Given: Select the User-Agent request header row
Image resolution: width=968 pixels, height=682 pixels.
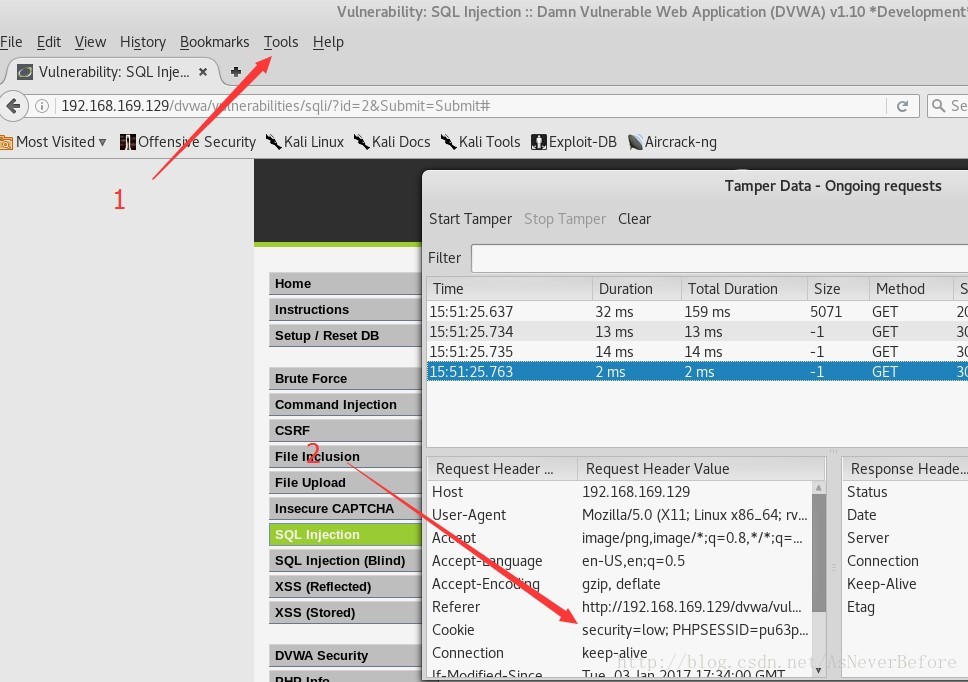Looking at the screenshot, I should pyautogui.click(x=620, y=515).
